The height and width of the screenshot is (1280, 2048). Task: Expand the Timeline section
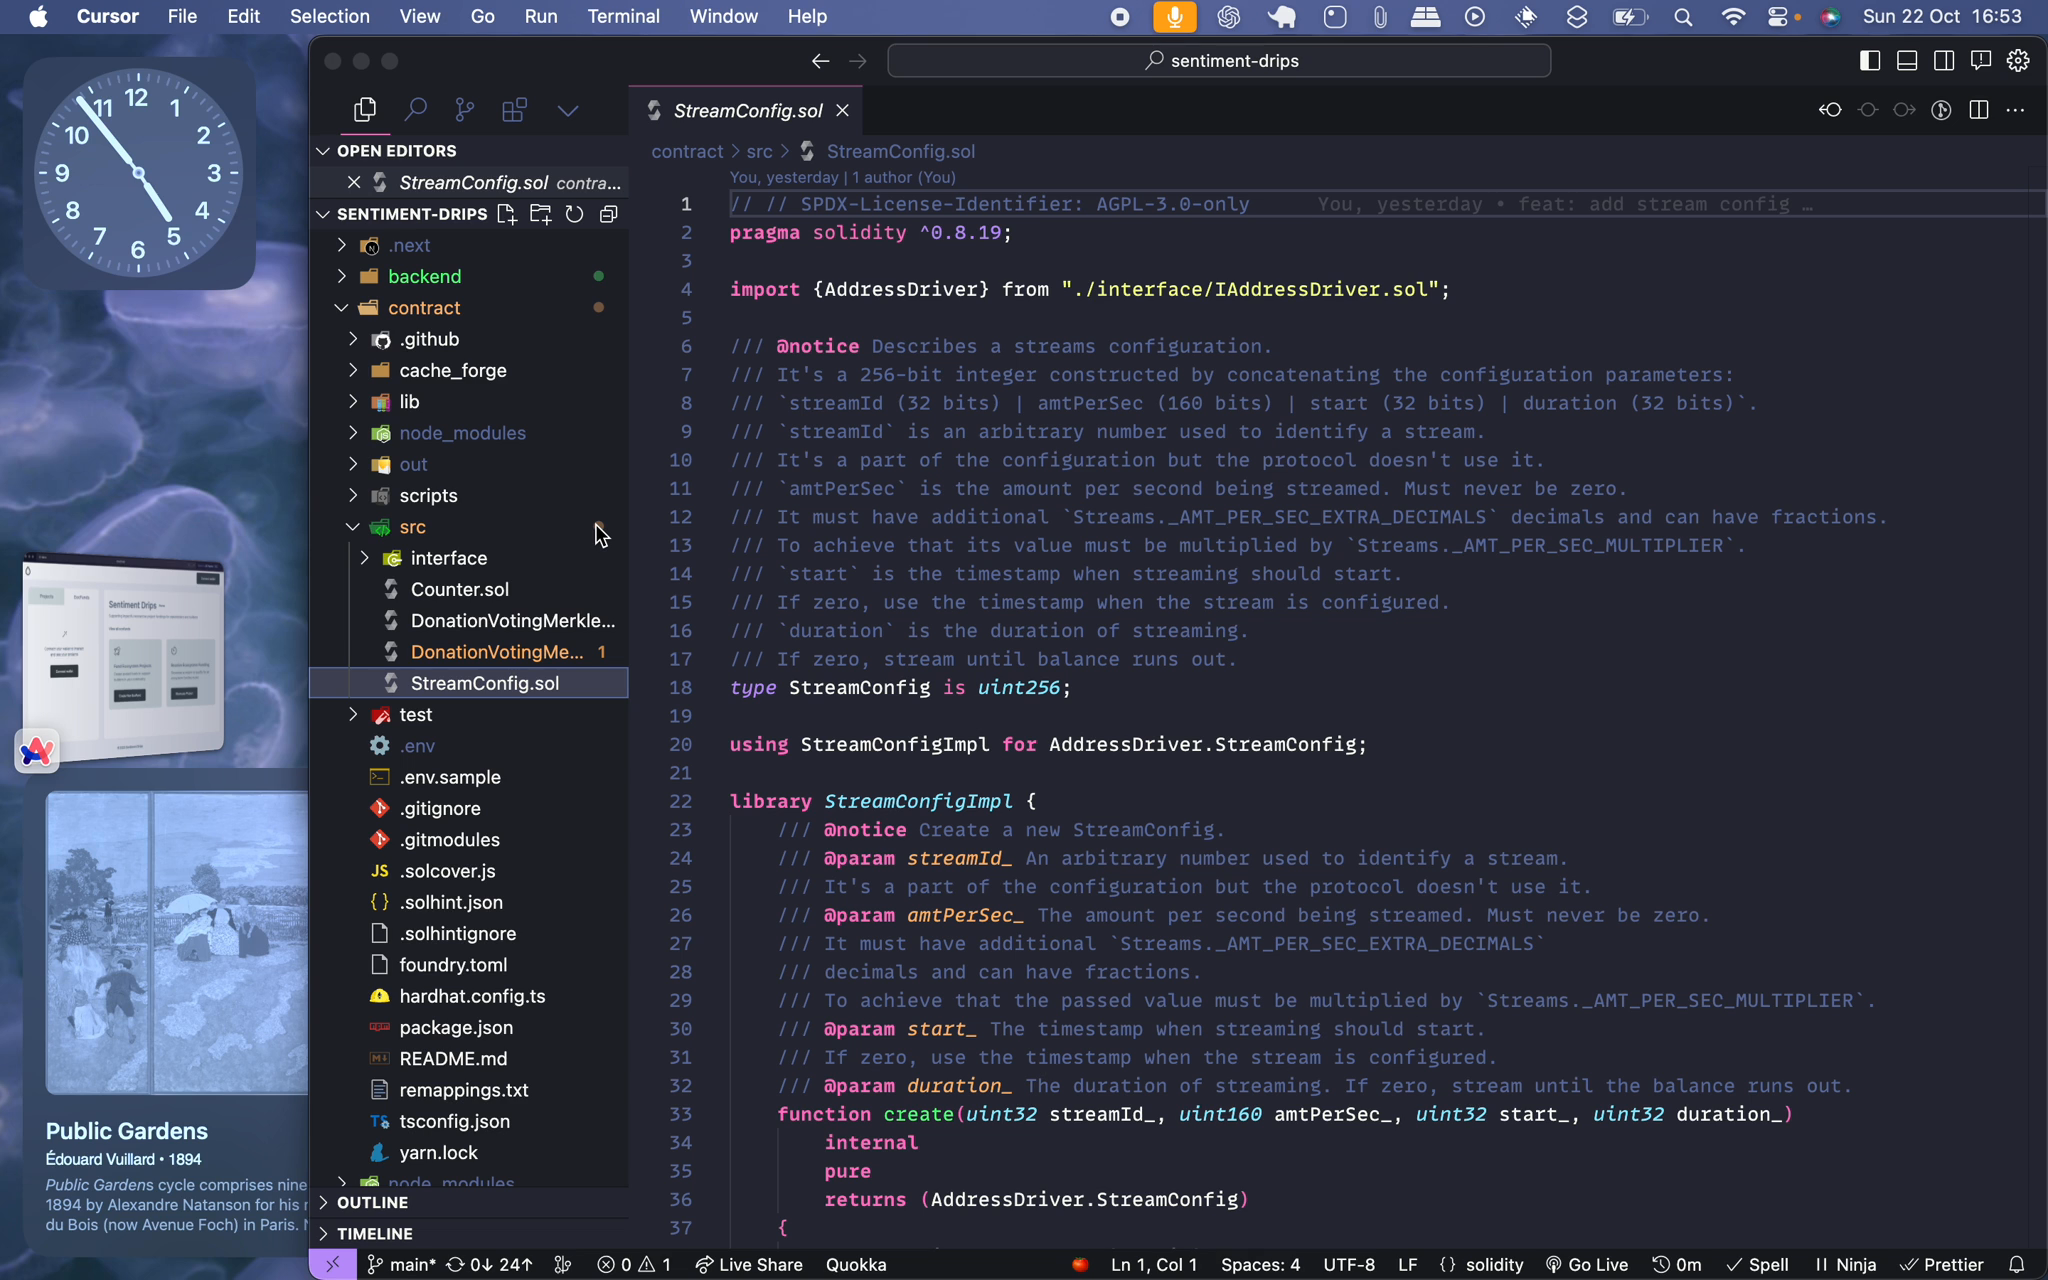(323, 1233)
